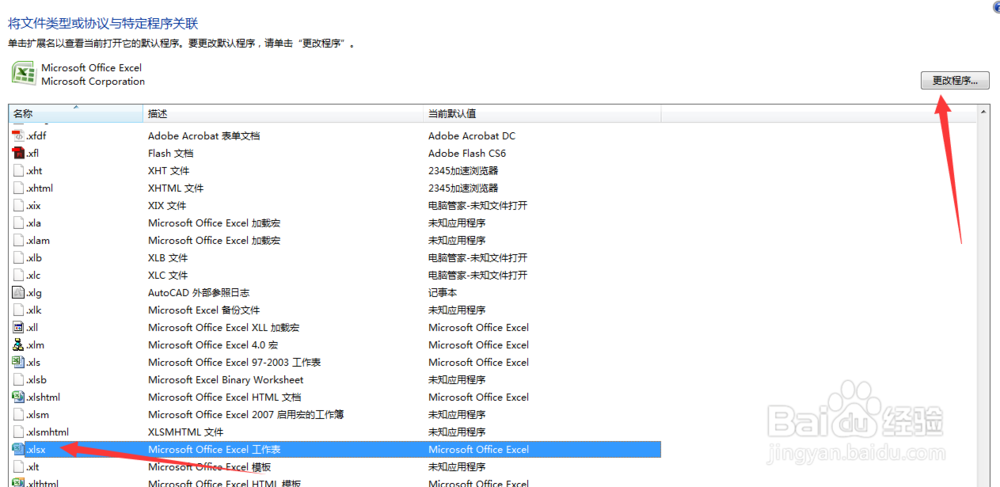Select the .xlsx file icon

(x=18, y=449)
